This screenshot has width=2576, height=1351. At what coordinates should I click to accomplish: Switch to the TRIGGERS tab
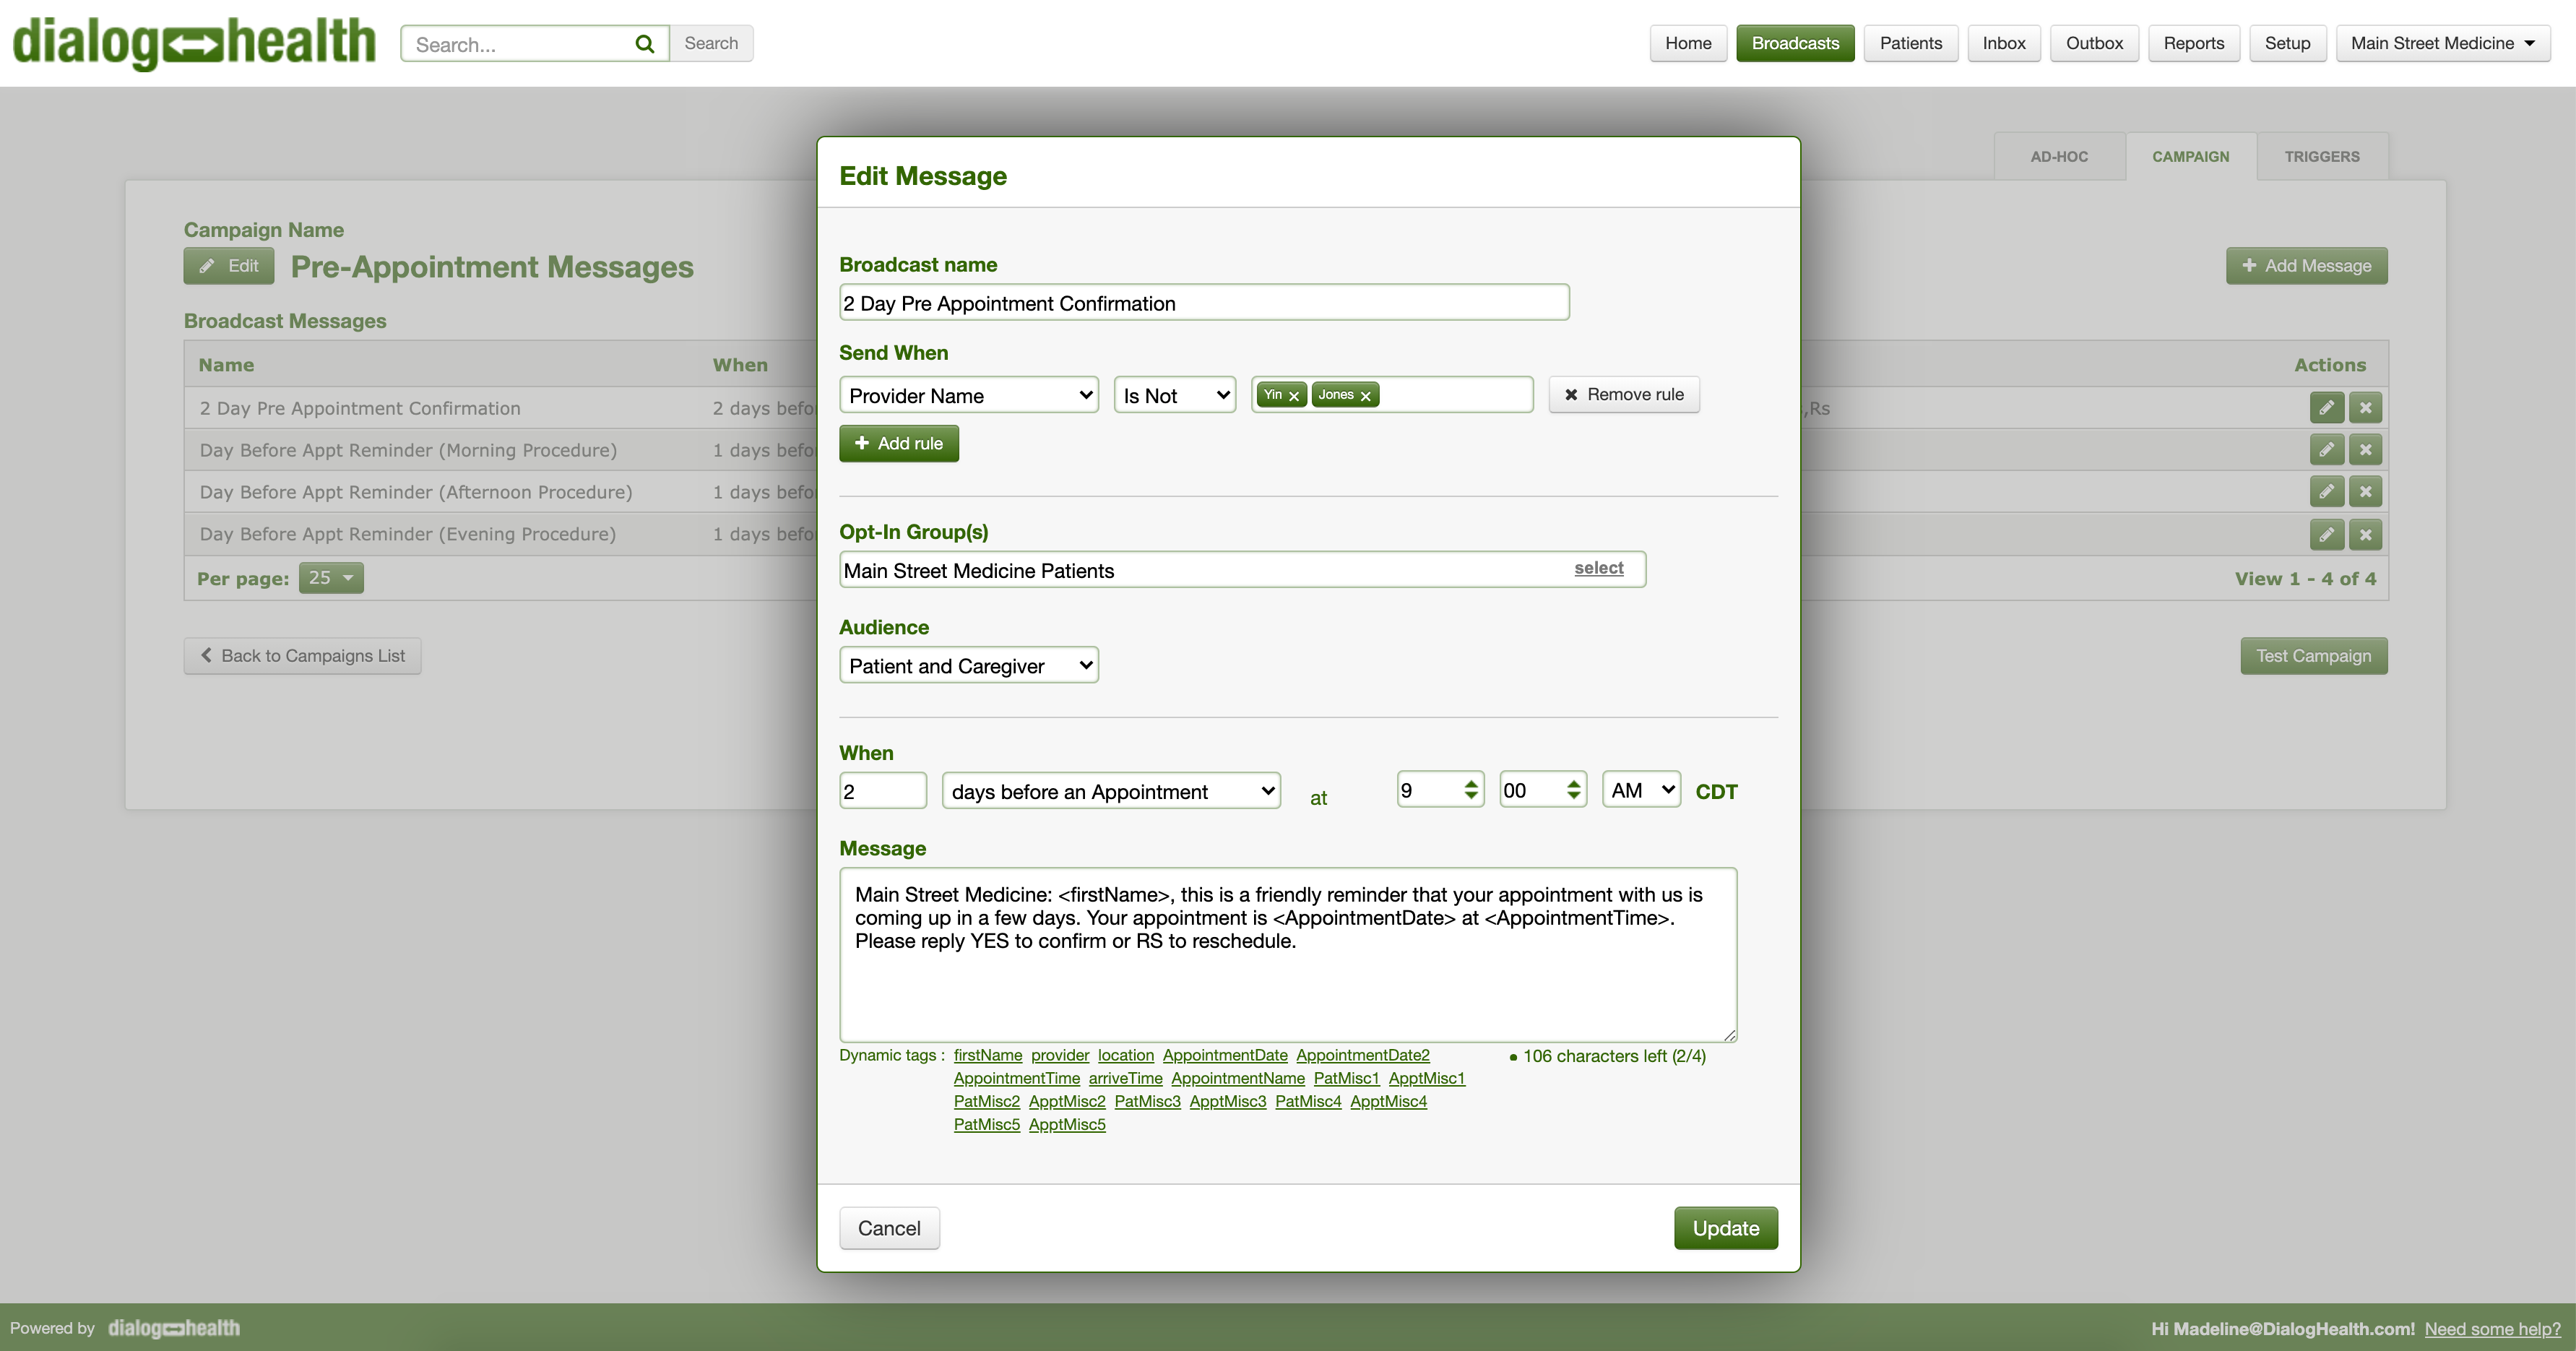(x=2321, y=157)
